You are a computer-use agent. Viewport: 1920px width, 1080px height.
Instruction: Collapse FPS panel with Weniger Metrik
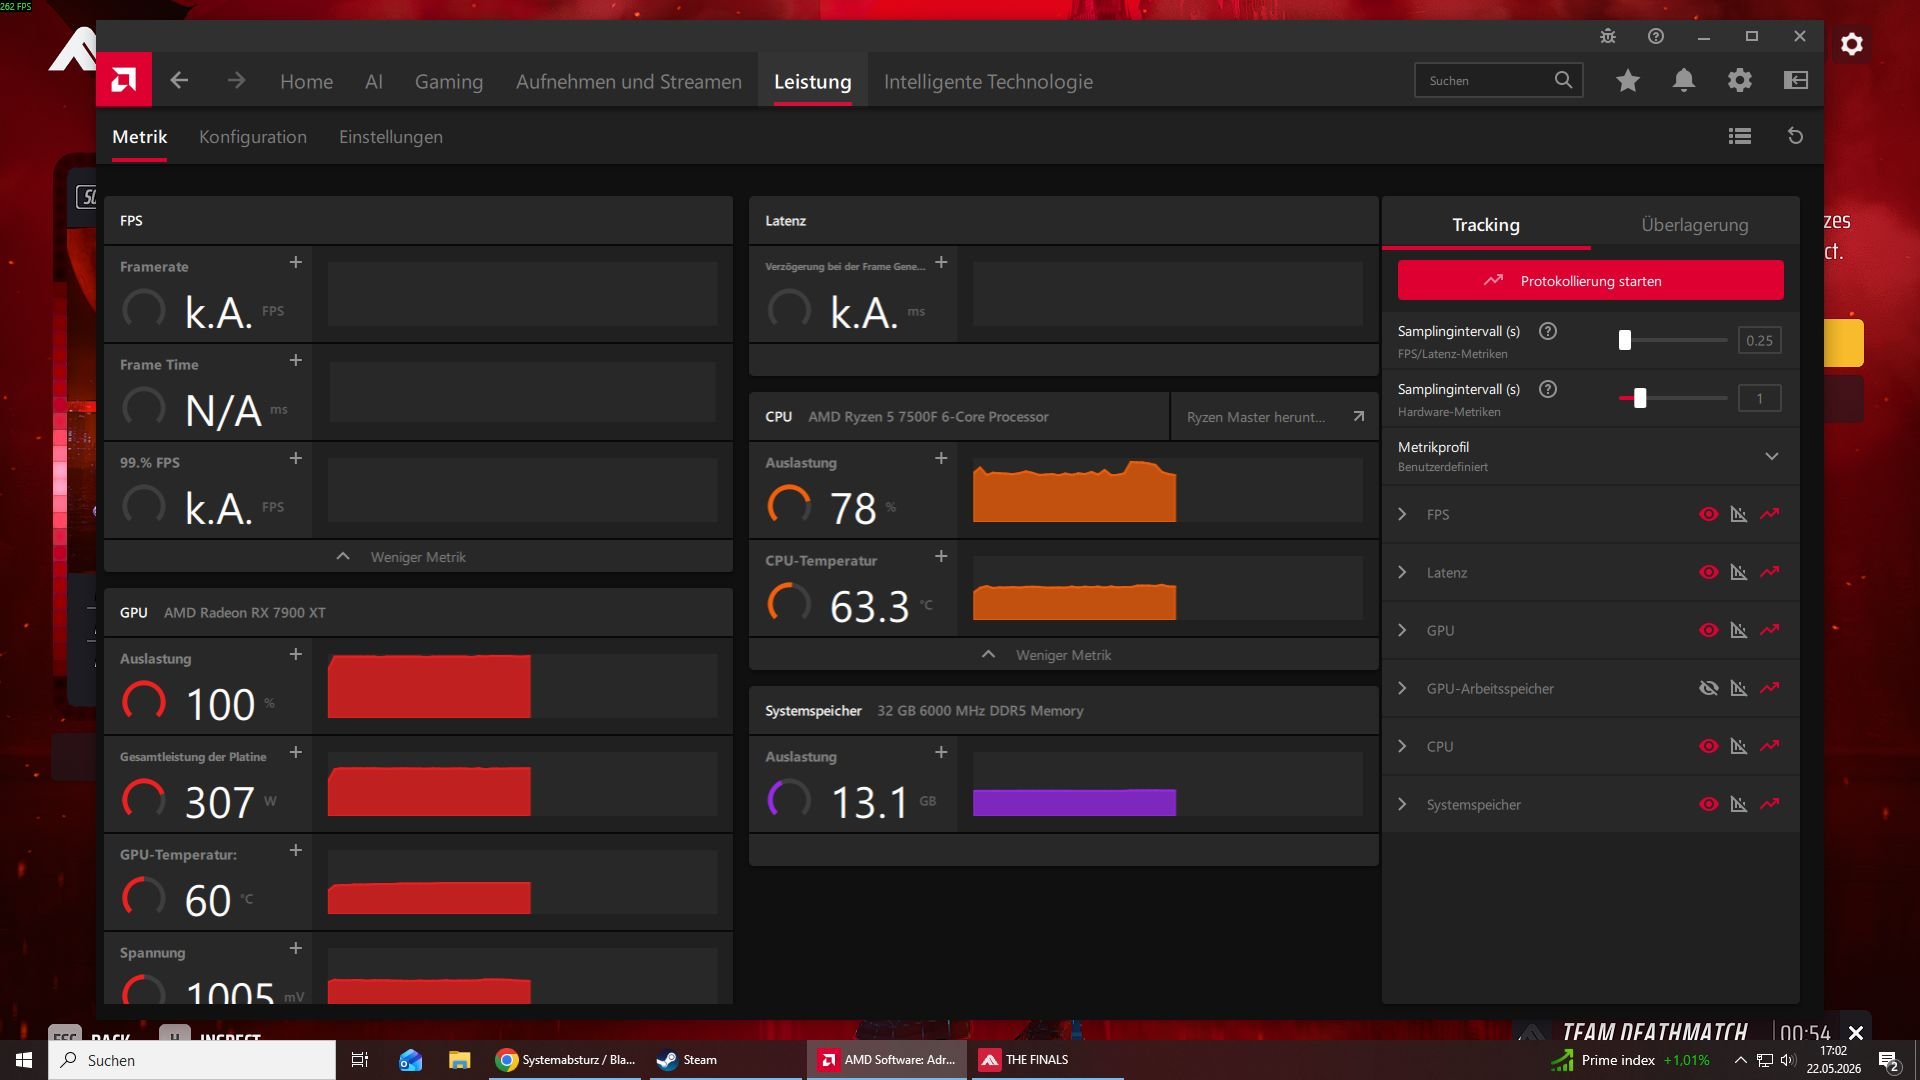coord(418,557)
